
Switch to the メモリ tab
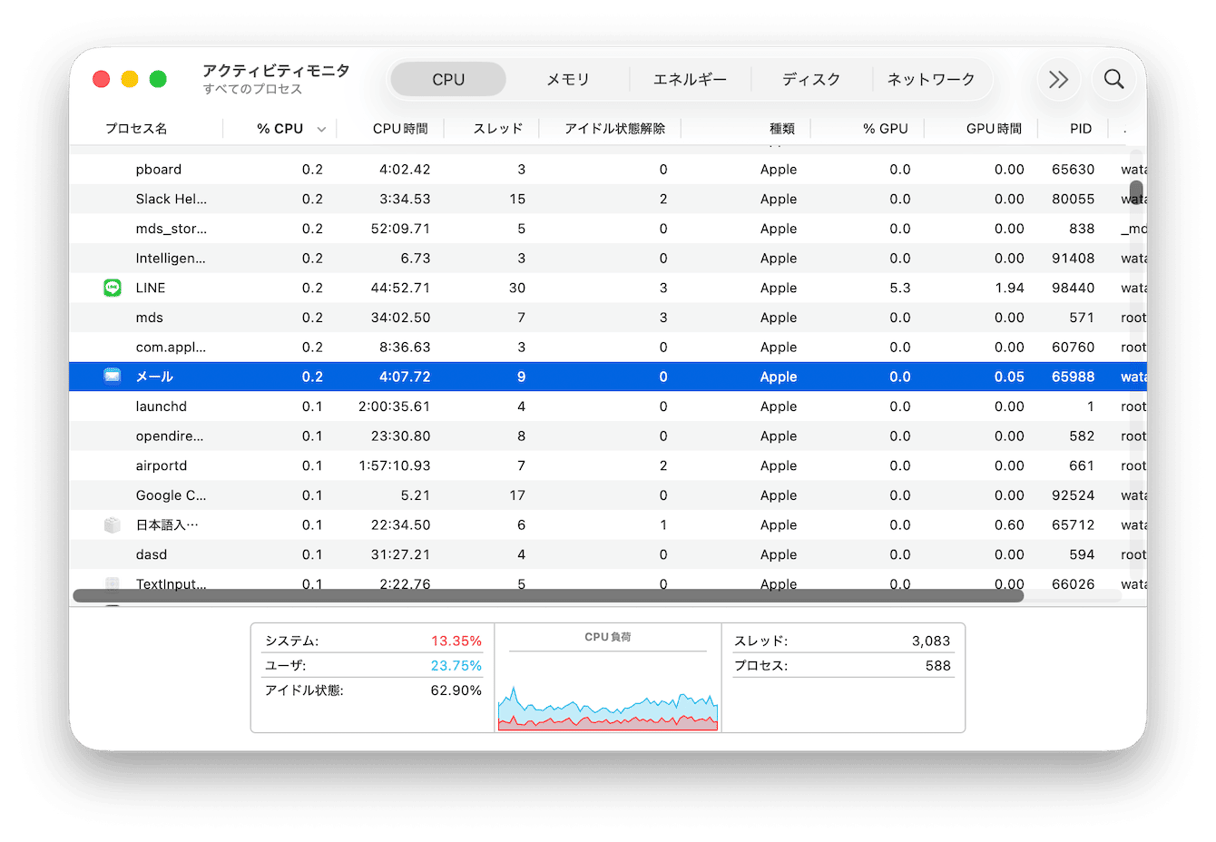[569, 78]
